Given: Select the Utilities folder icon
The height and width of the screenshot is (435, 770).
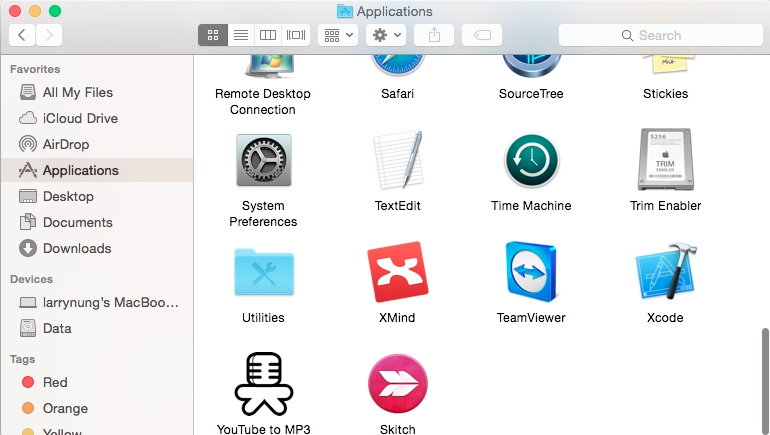Looking at the screenshot, I should click(264, 272).
